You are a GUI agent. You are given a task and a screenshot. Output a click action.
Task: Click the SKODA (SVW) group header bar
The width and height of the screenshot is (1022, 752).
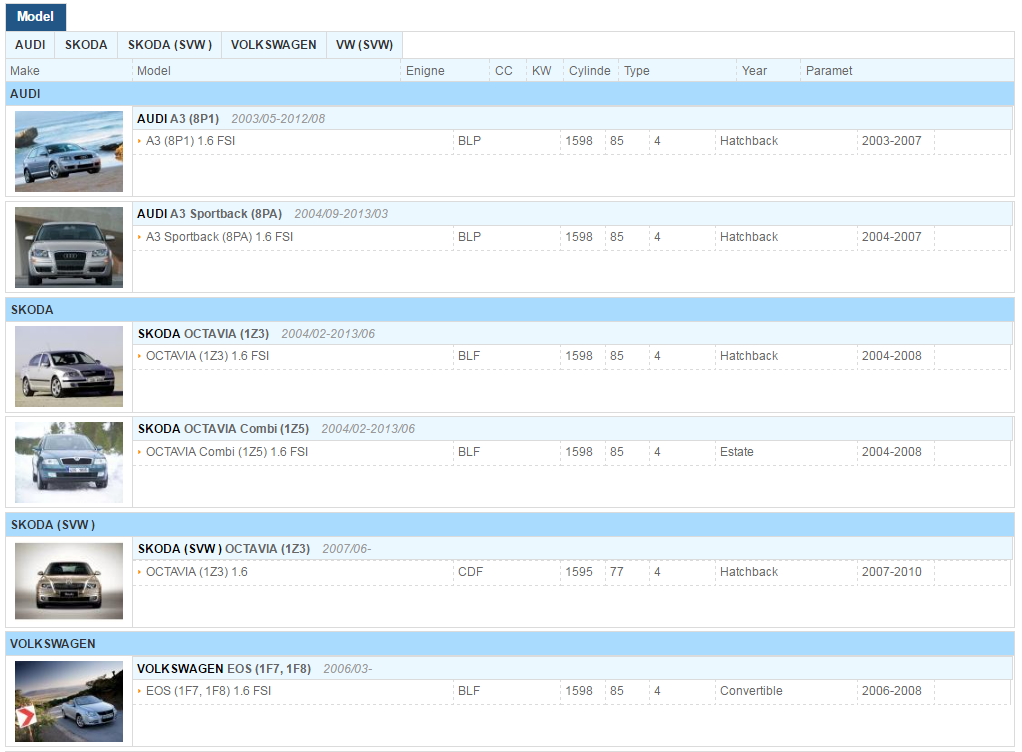click(510, 525)
